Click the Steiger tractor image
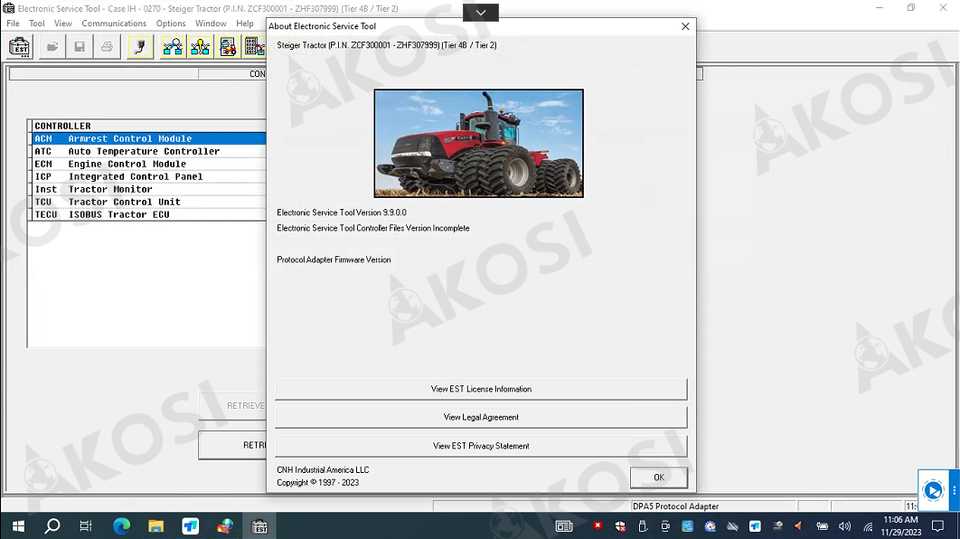 478,143
